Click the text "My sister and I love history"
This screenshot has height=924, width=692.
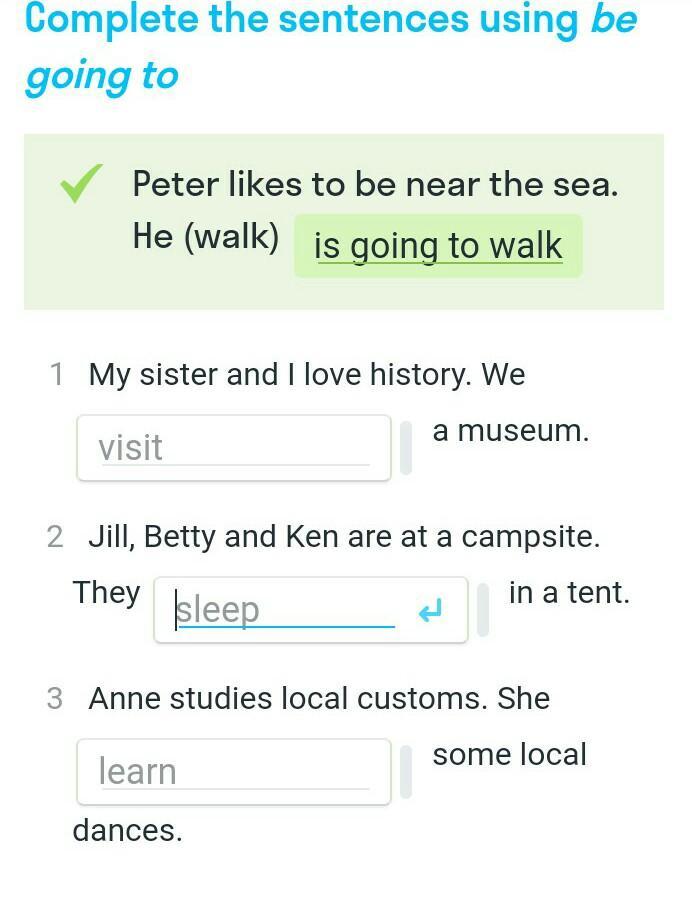coord(278,375)
